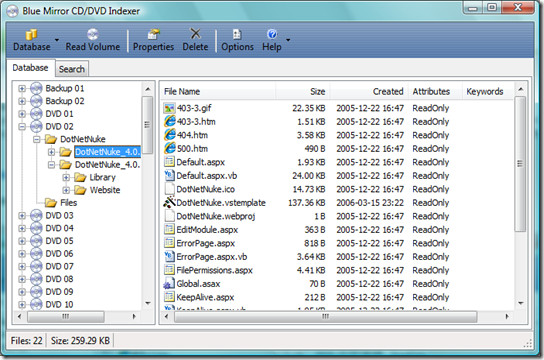544x360 pixels.
Task: Click the 137.36 KB size value
Action: point(307,203)
